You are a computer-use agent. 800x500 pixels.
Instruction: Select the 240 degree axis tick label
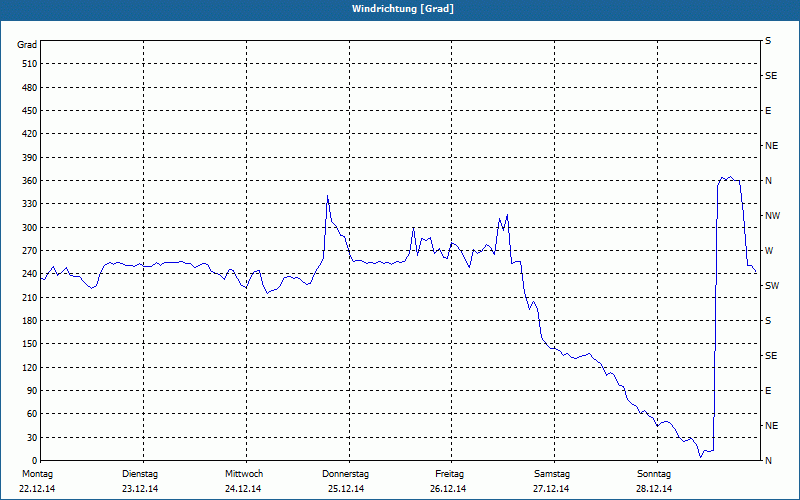pos(29,274)
